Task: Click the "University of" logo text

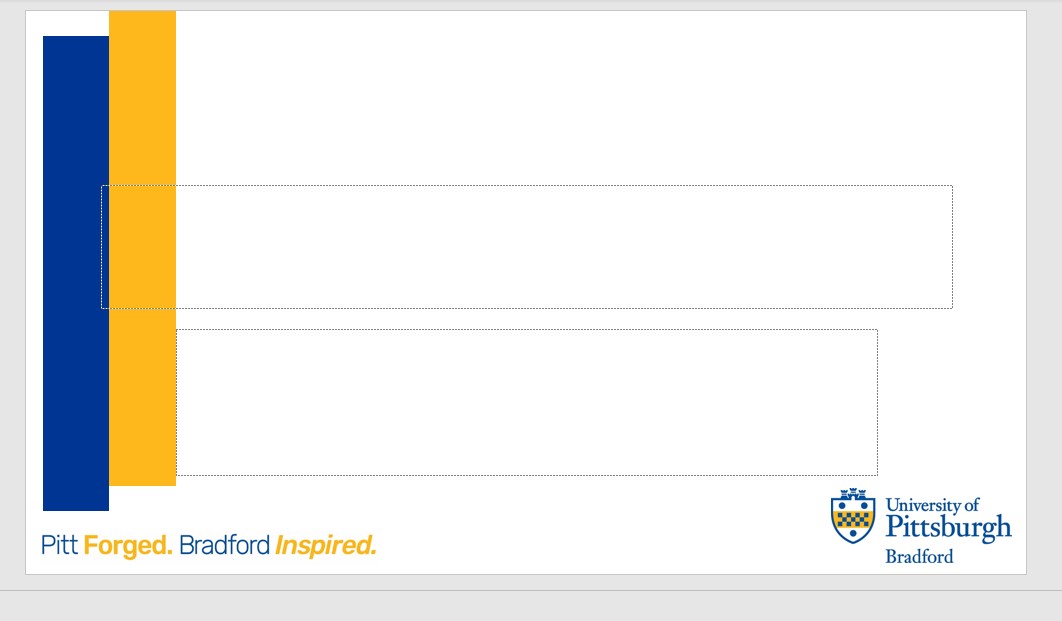Action: (932, 505)
